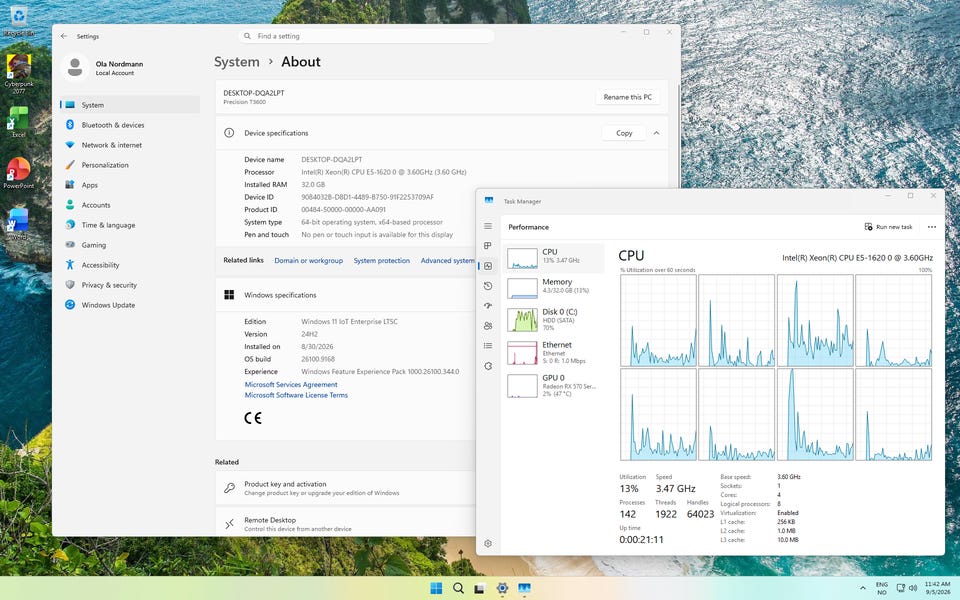Click the ENG NO language indicator
Image resolution: width=960 pixels, height=600 pixels.
(882, 588)
